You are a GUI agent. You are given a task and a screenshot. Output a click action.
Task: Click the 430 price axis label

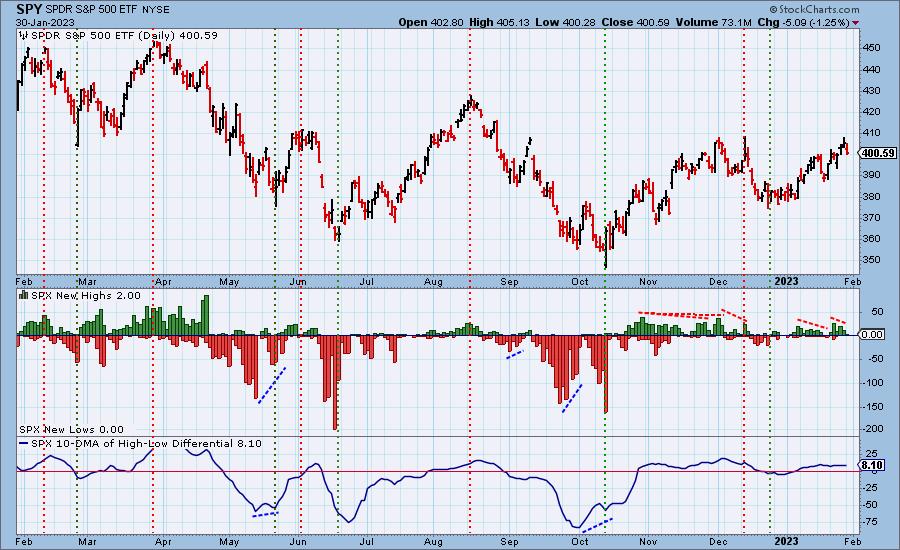(872, 91)
